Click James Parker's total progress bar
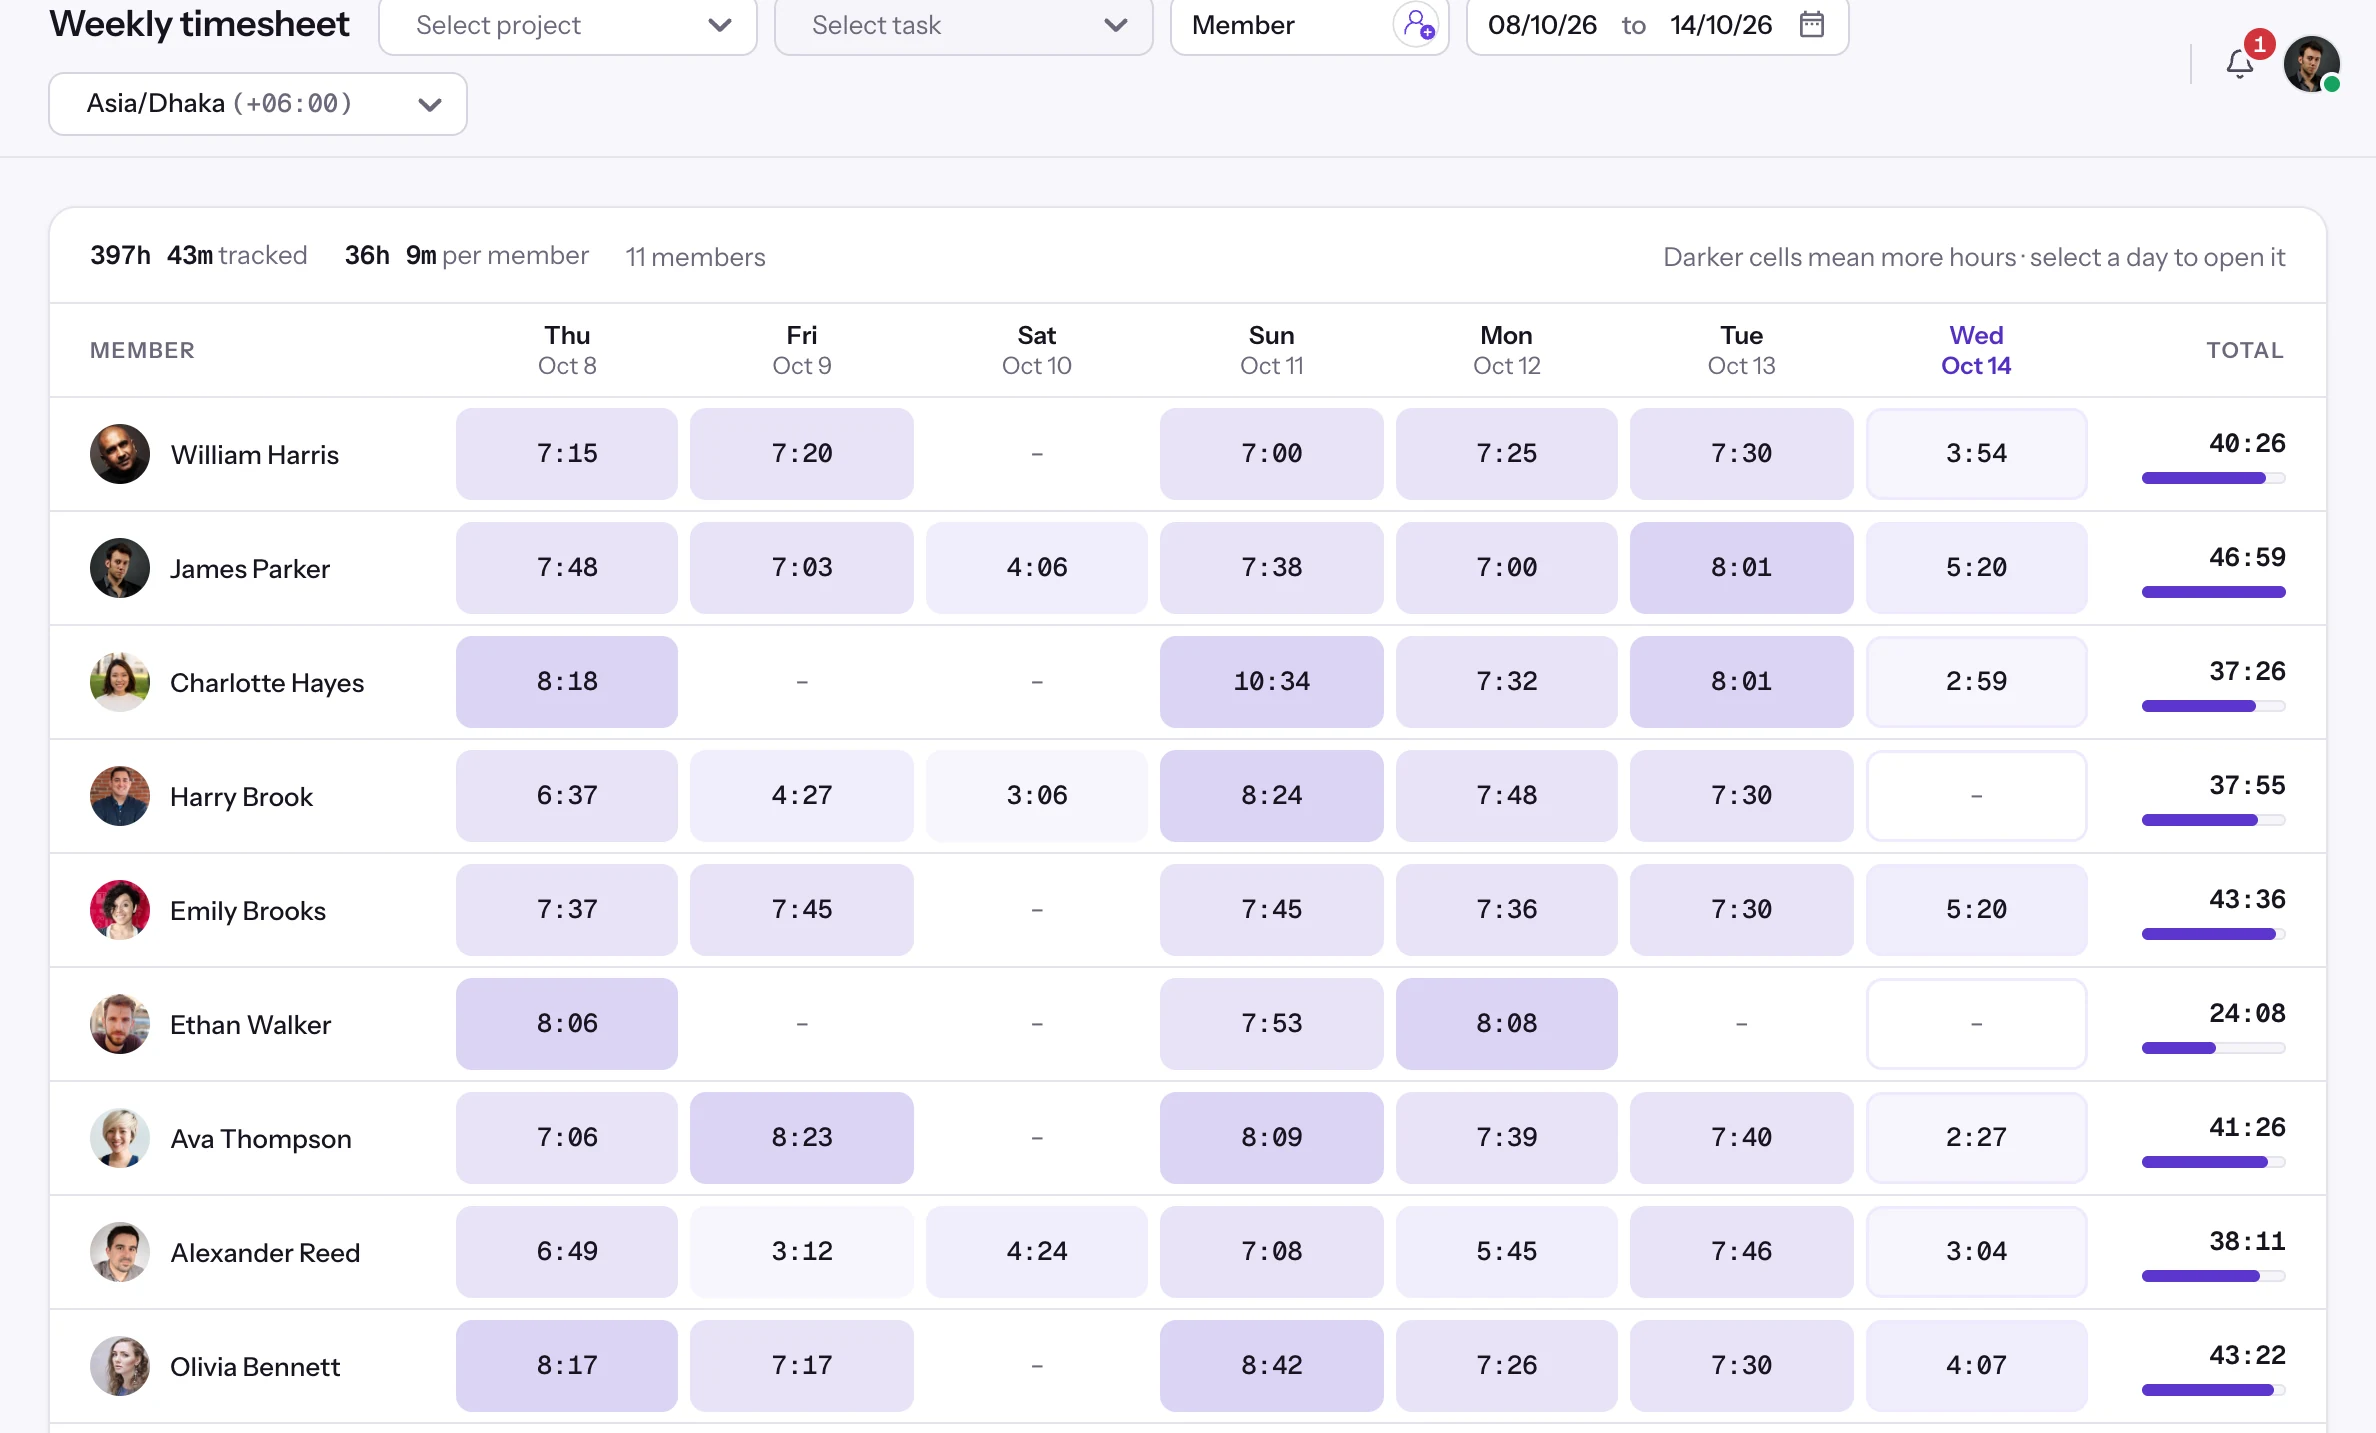This screenshot has width=2376, height=1433. click(2214, 592)
